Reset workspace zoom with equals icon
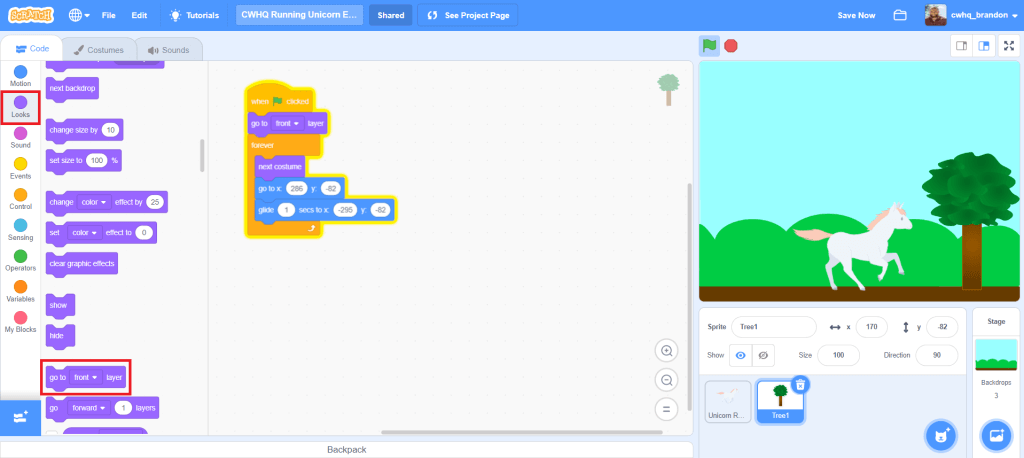 pyautogui.click(x=666, y=409)
